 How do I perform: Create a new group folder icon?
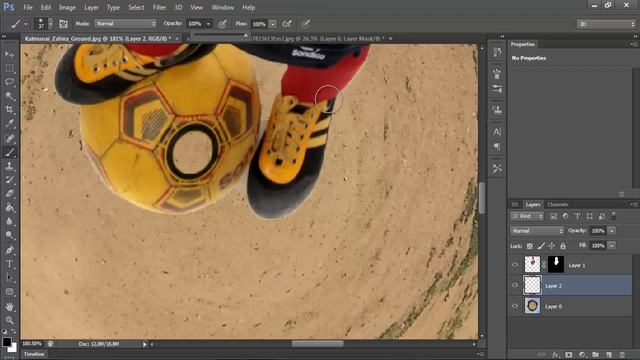tap(596, 355)
